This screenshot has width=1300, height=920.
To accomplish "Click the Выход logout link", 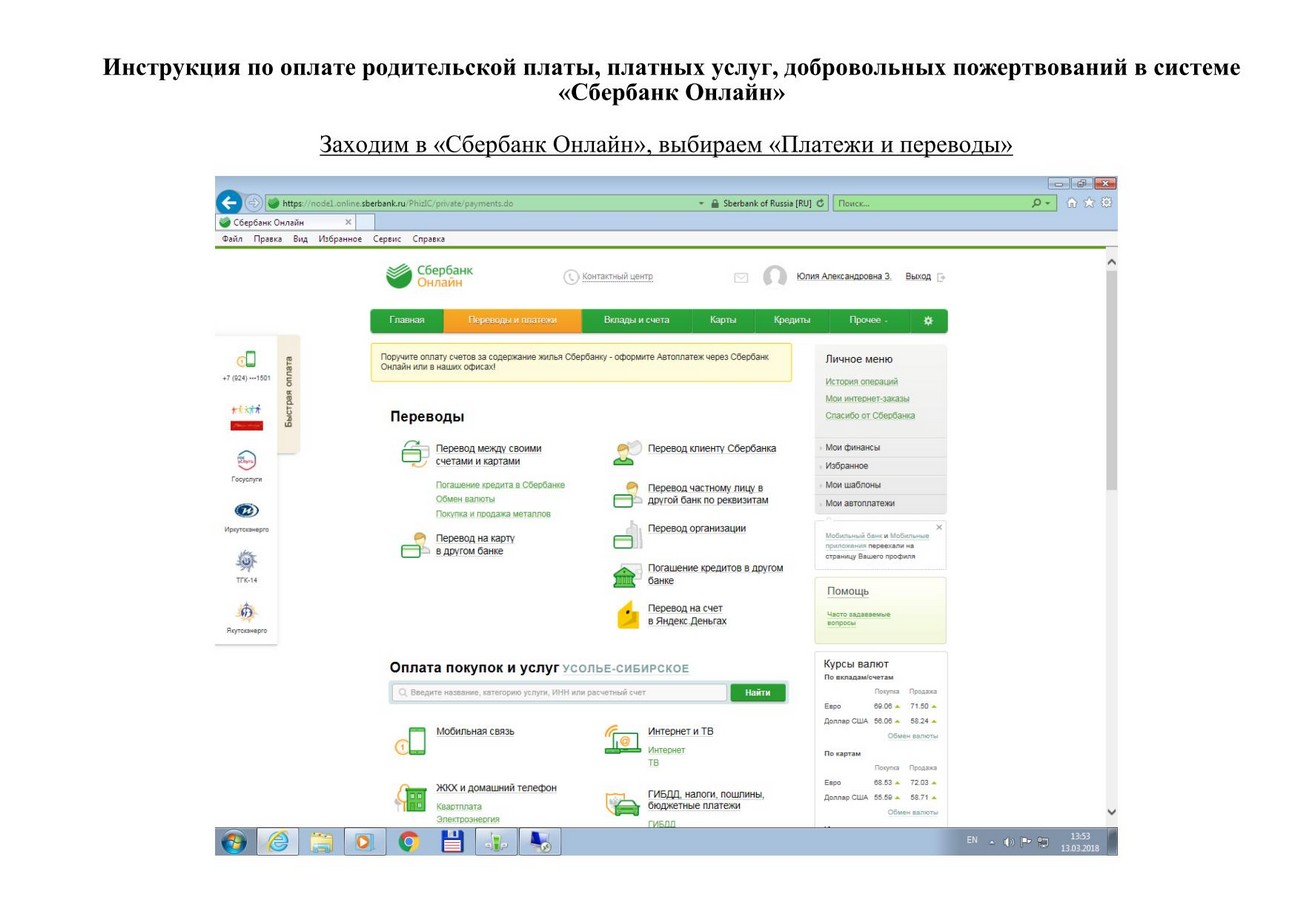I will pos(918,276).
